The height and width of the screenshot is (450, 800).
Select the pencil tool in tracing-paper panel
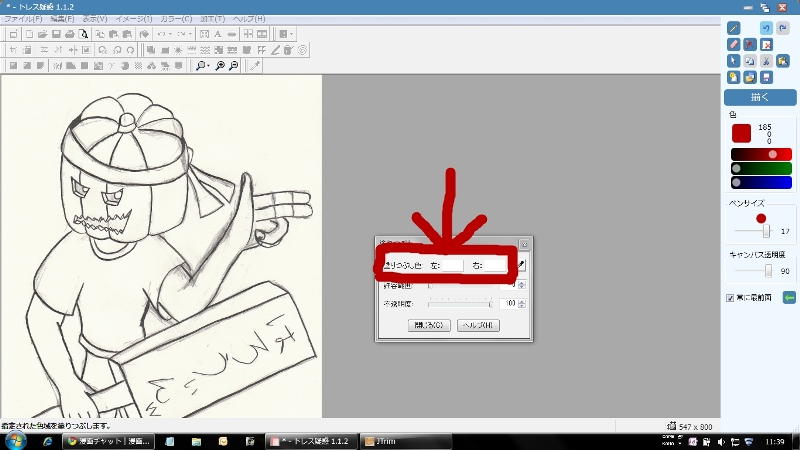tap(733, 28)
